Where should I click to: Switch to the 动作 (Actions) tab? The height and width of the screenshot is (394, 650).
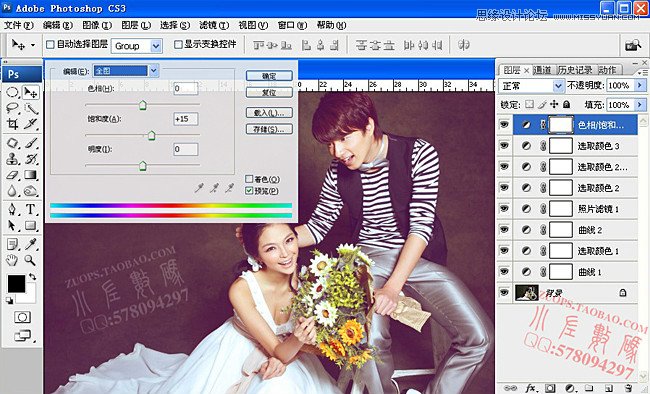(x=607, y=70)
